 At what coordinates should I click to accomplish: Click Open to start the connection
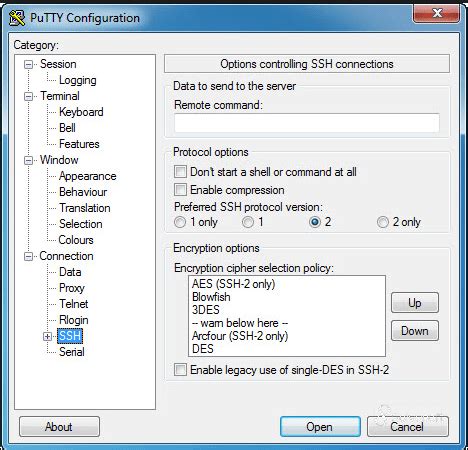(320, 427)
